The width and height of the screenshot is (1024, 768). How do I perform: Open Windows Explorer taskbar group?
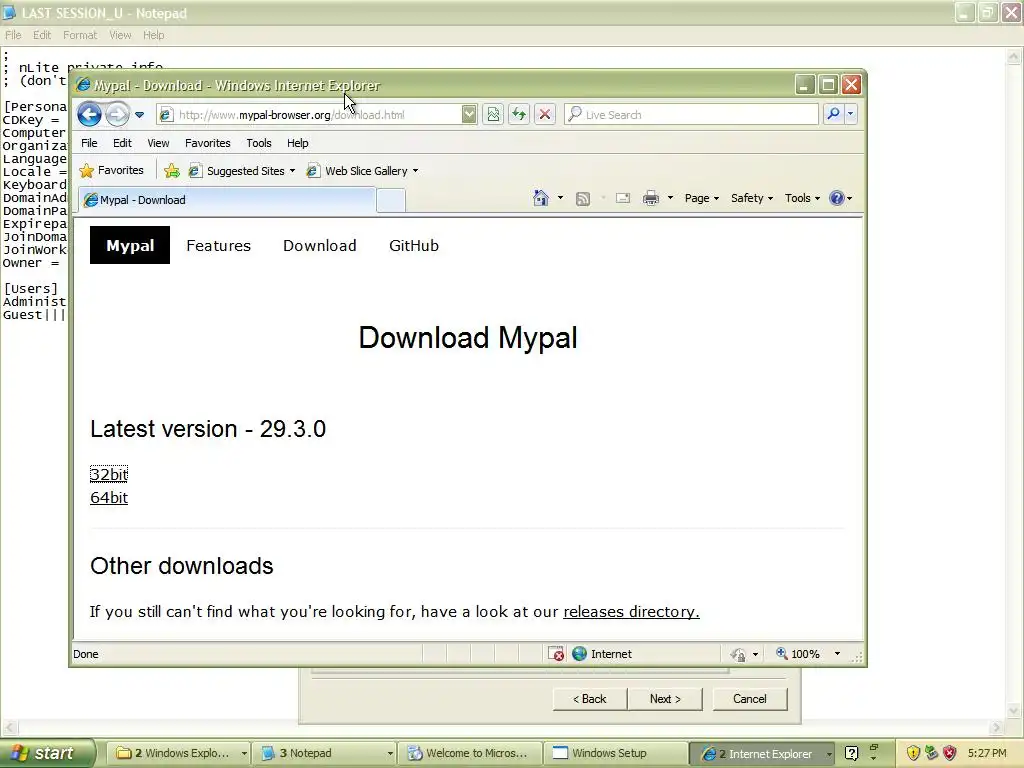click(x=178, y=753)
